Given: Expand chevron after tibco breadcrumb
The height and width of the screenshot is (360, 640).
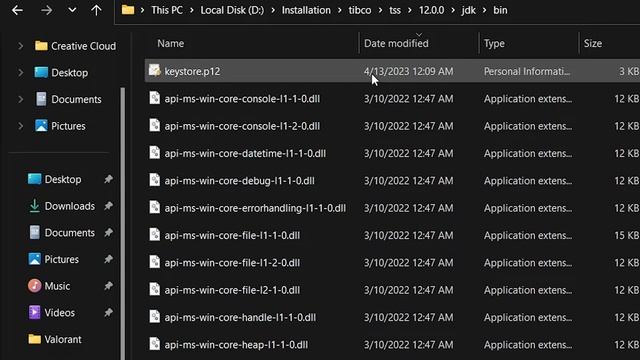Looking at the screenshot, I should pyautogui.click(x=380, y=10).
